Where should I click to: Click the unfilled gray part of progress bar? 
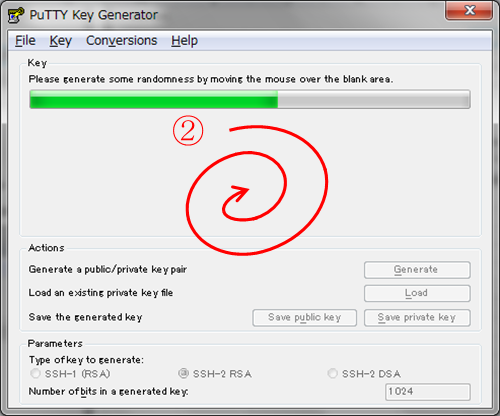pyautogui.click(x=374, y=99)
